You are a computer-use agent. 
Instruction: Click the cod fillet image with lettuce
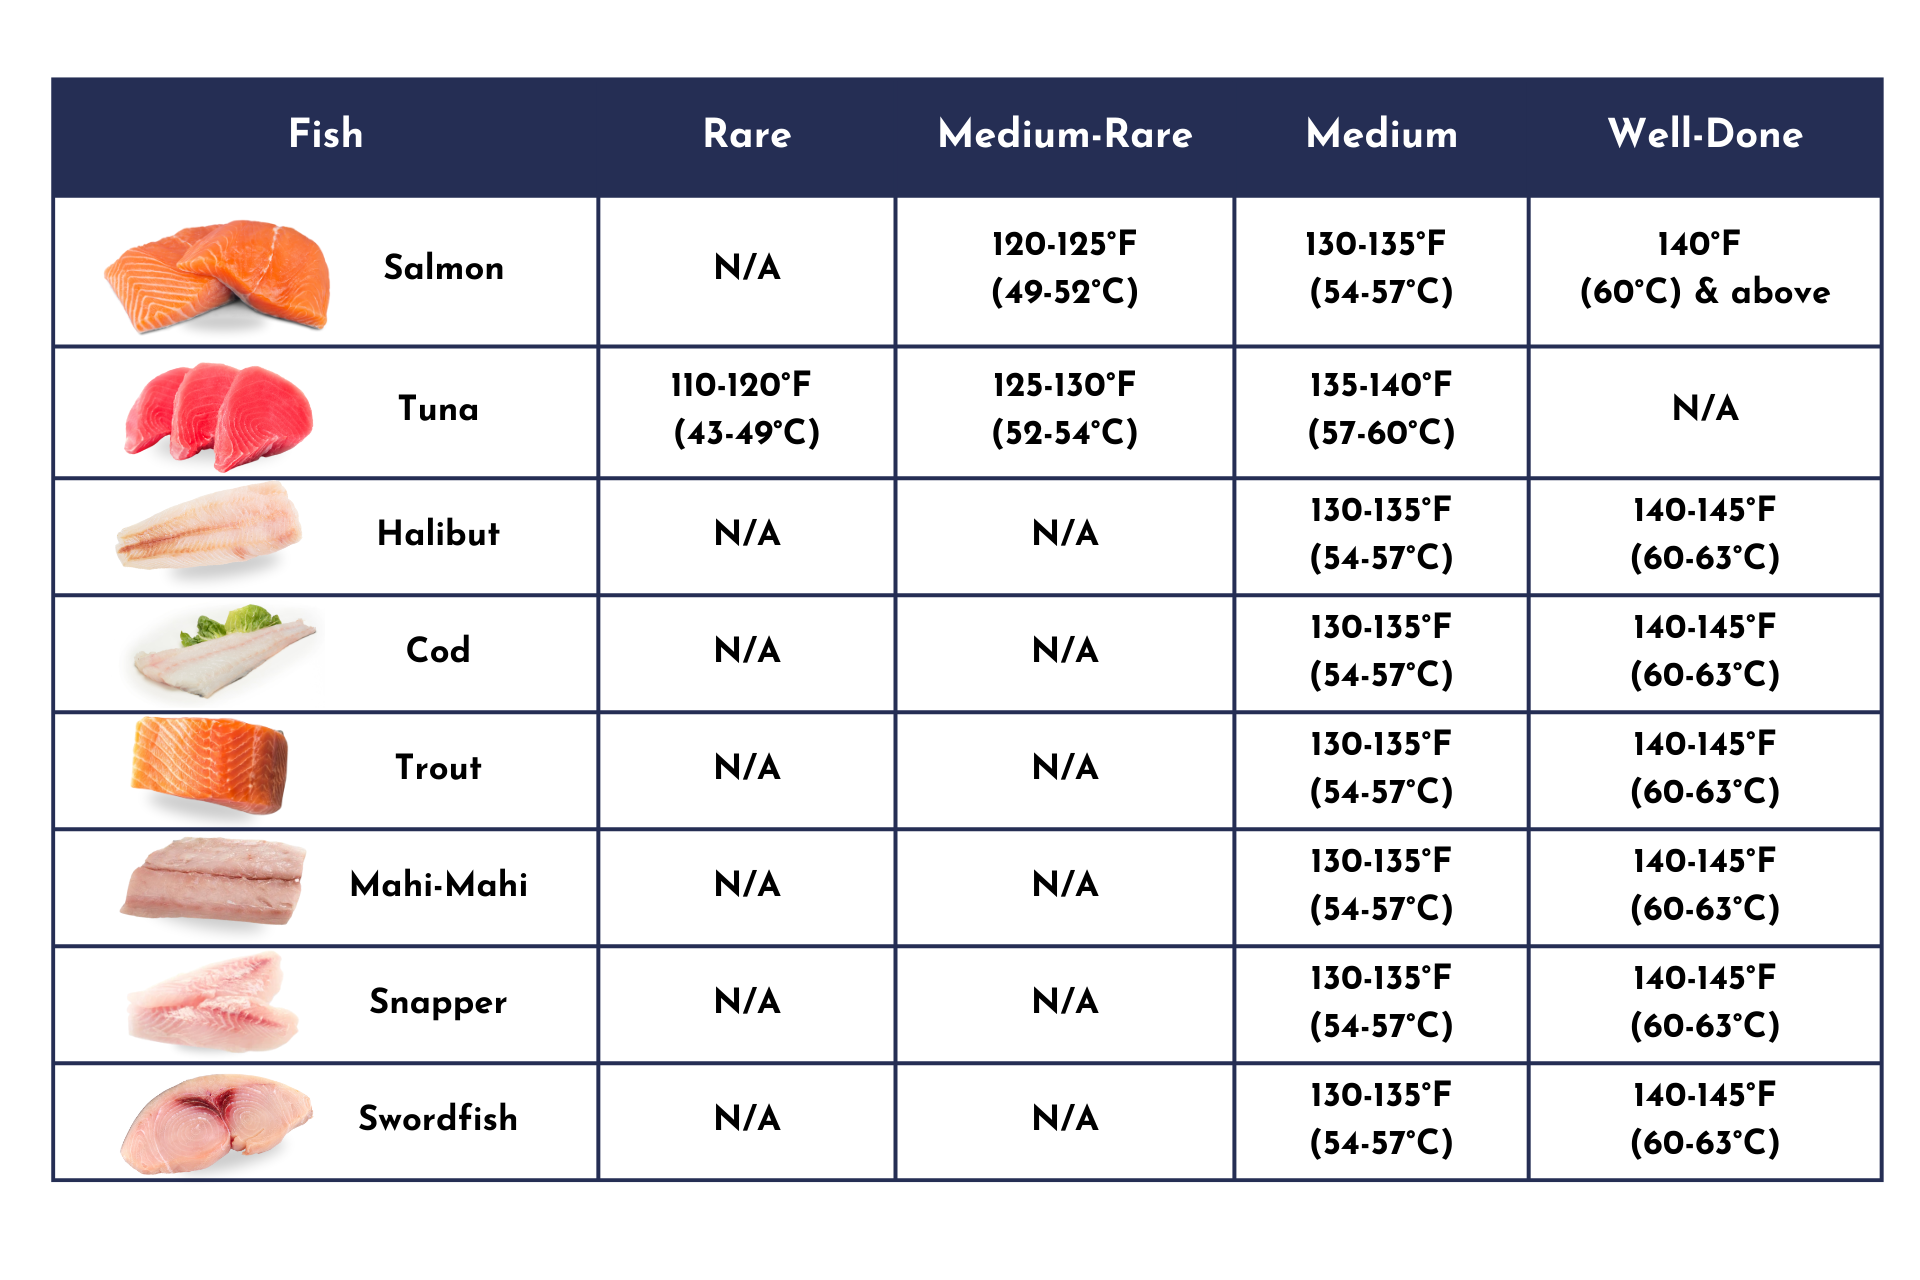pos(224,650)
